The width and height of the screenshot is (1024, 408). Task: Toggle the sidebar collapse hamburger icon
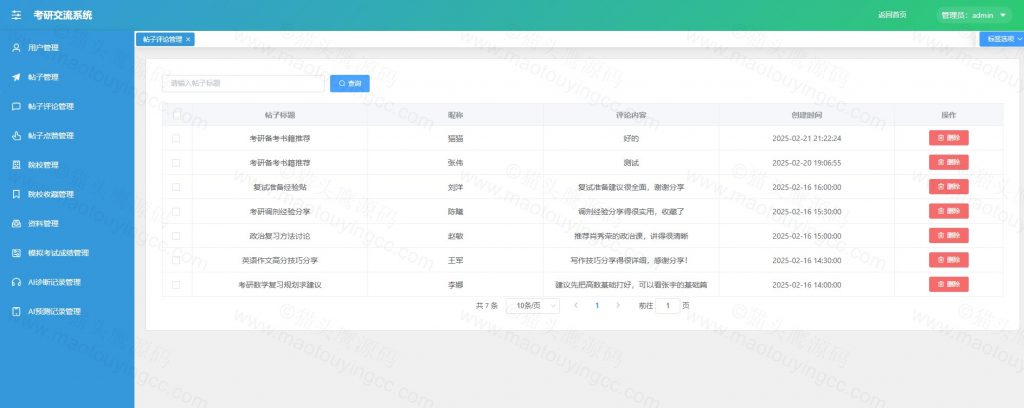(16, 15)
